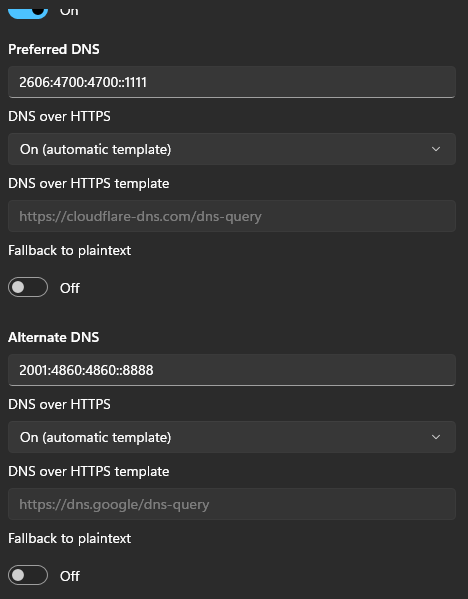This screenshot has height=599, width=468.
Task: Click the Fallback to plaintext label under cloudflare template
Action: click(x=70, y=251)
